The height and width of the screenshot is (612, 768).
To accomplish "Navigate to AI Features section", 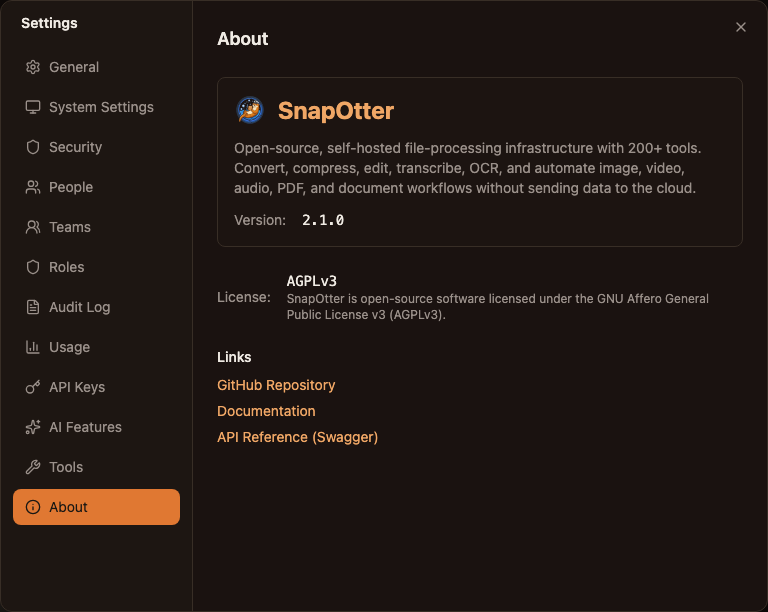I will tap(96, 427).
